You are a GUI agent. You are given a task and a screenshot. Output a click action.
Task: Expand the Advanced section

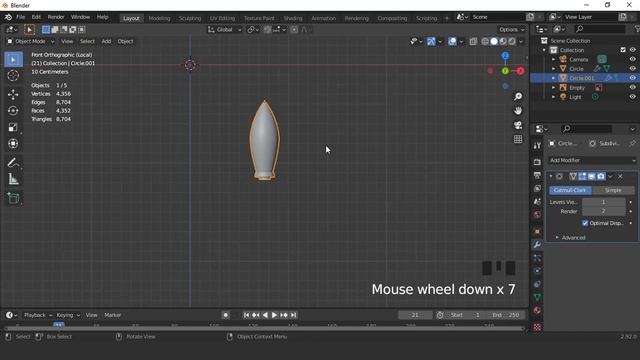tap(570, 238)
